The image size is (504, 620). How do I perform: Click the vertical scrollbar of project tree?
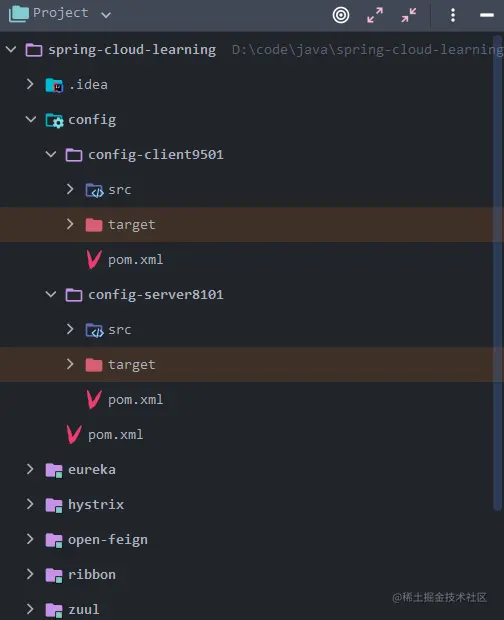coord(497,273)
